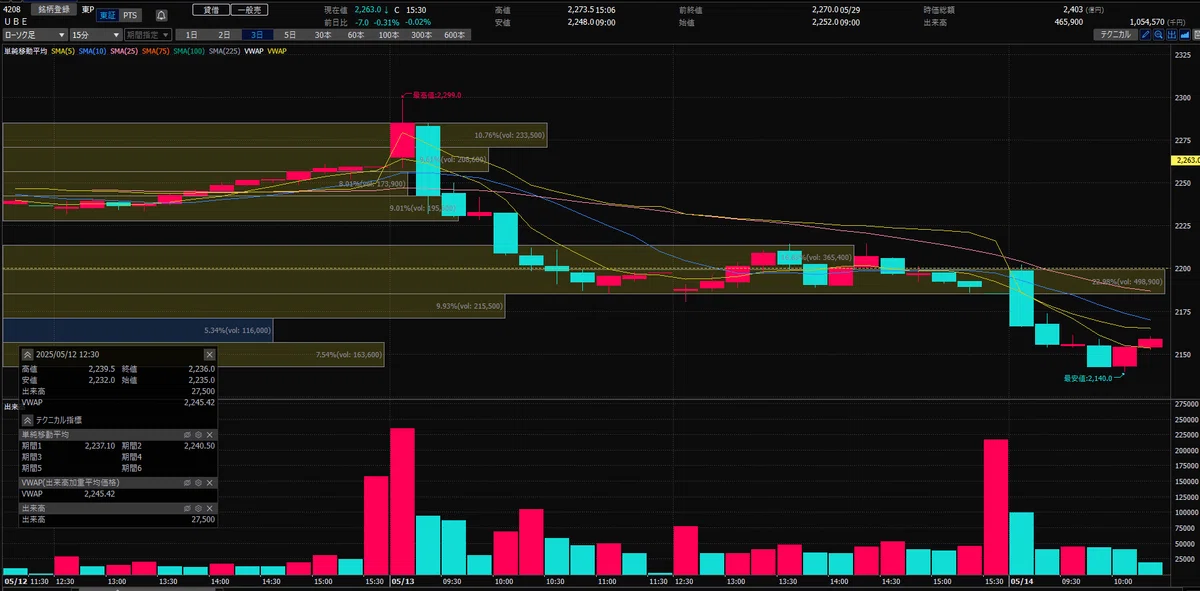This screenshot has height=591, width=1200.
Task: Select the 1日 range tab
Action: click(193, 34)
